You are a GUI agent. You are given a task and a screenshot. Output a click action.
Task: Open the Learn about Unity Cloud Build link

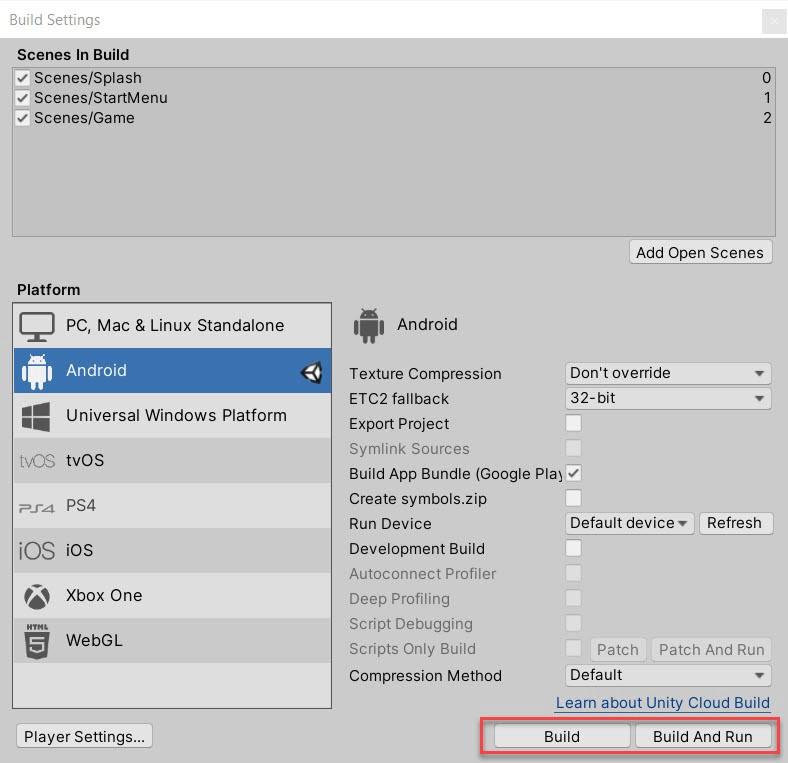(662, 702)
